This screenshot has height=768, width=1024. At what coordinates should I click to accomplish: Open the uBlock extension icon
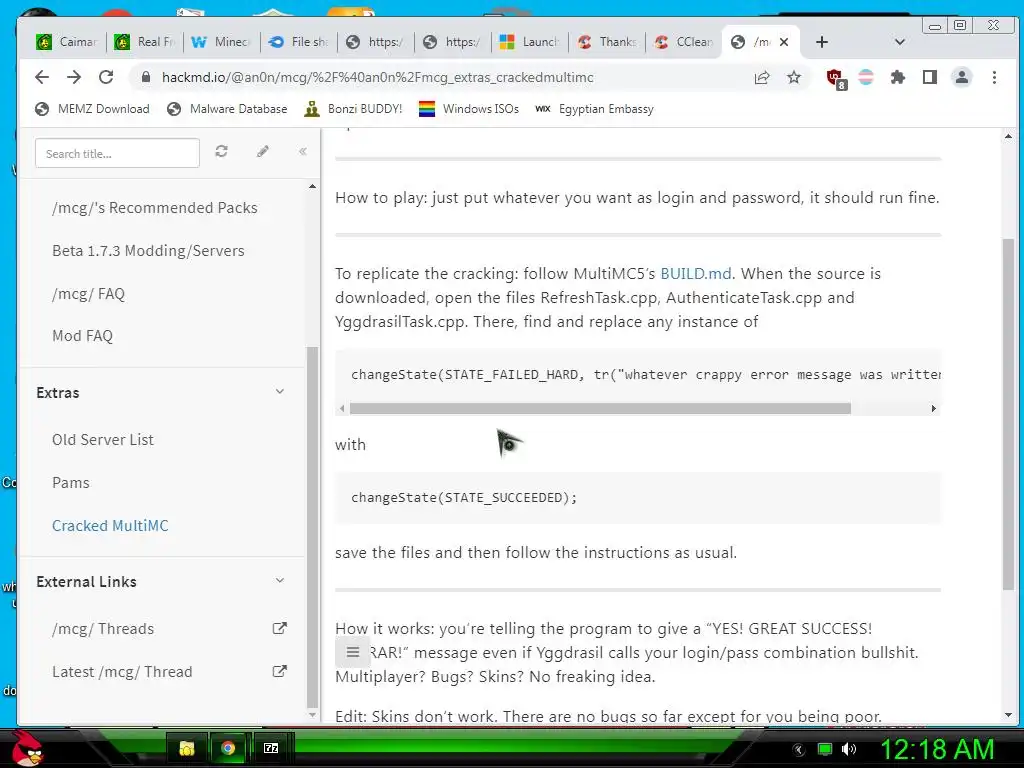click(x=835, y=79)
